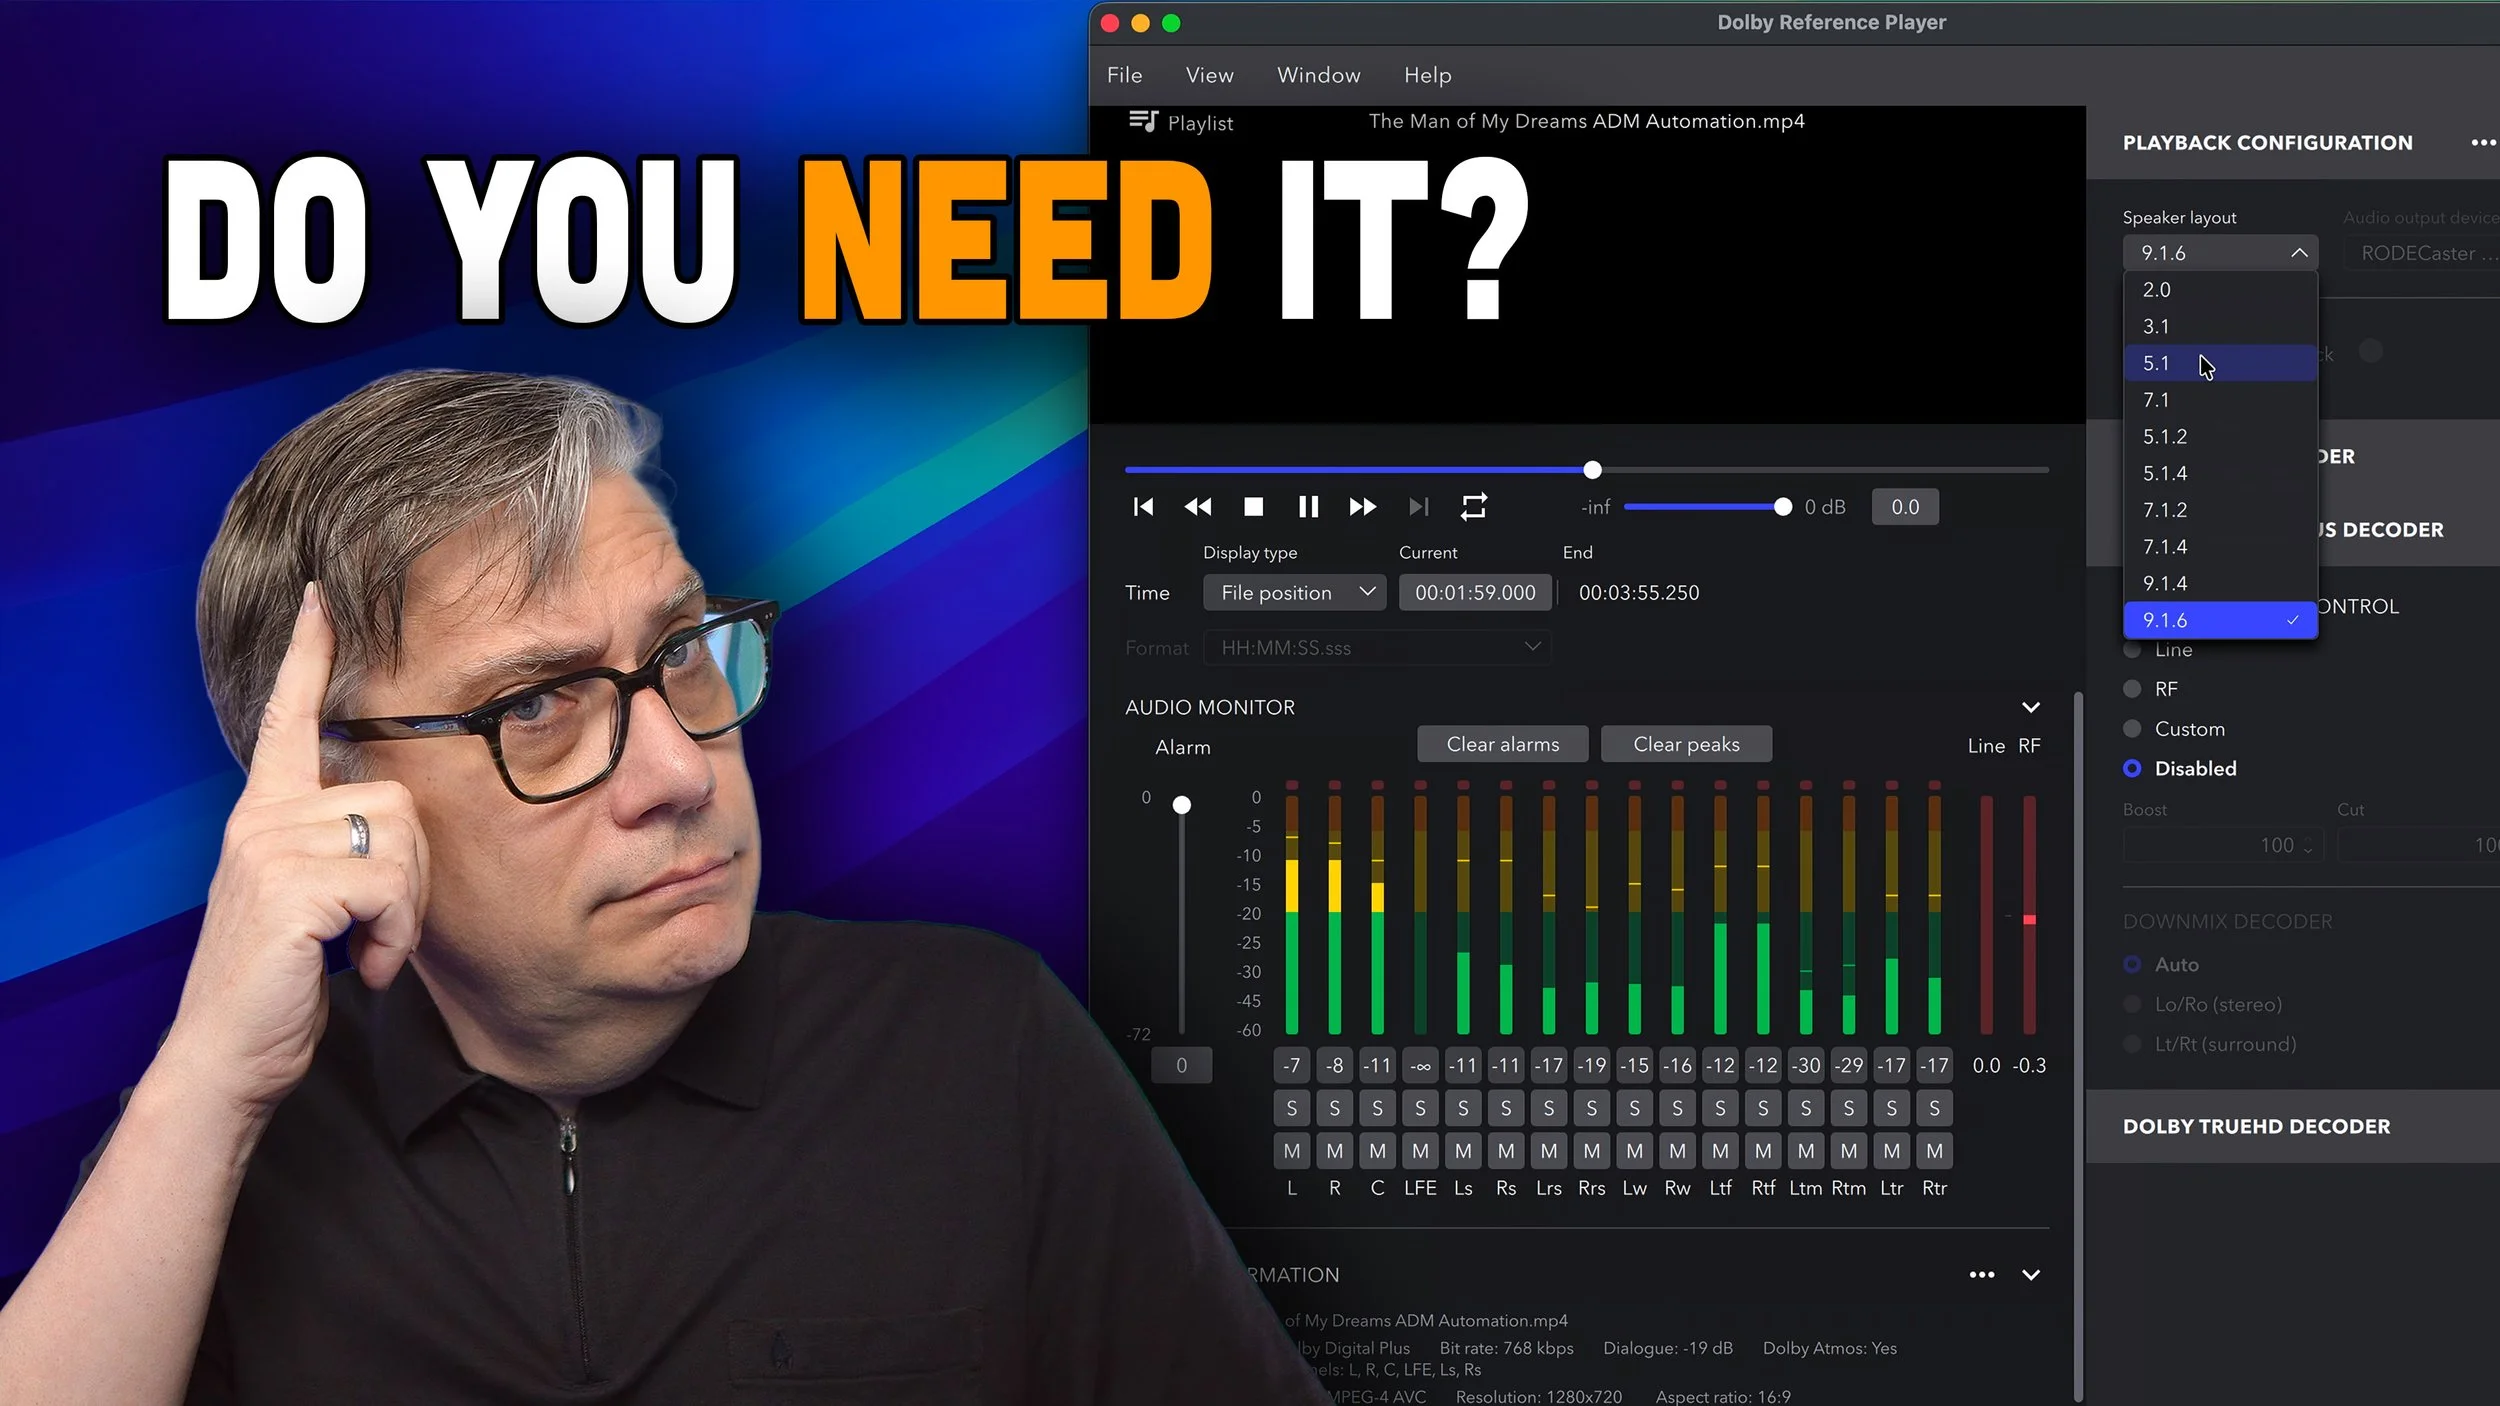Screen dimensions: 2500x1406
Task: Solo the Rs channel
Action: pyautogui.click(x=1506, y=1108)
